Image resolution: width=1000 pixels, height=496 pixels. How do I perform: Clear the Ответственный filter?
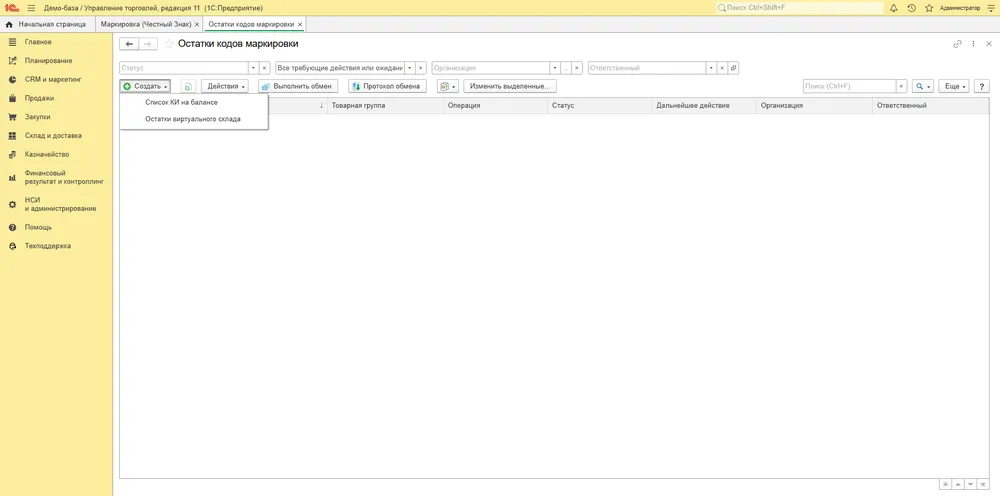[722, 68]
